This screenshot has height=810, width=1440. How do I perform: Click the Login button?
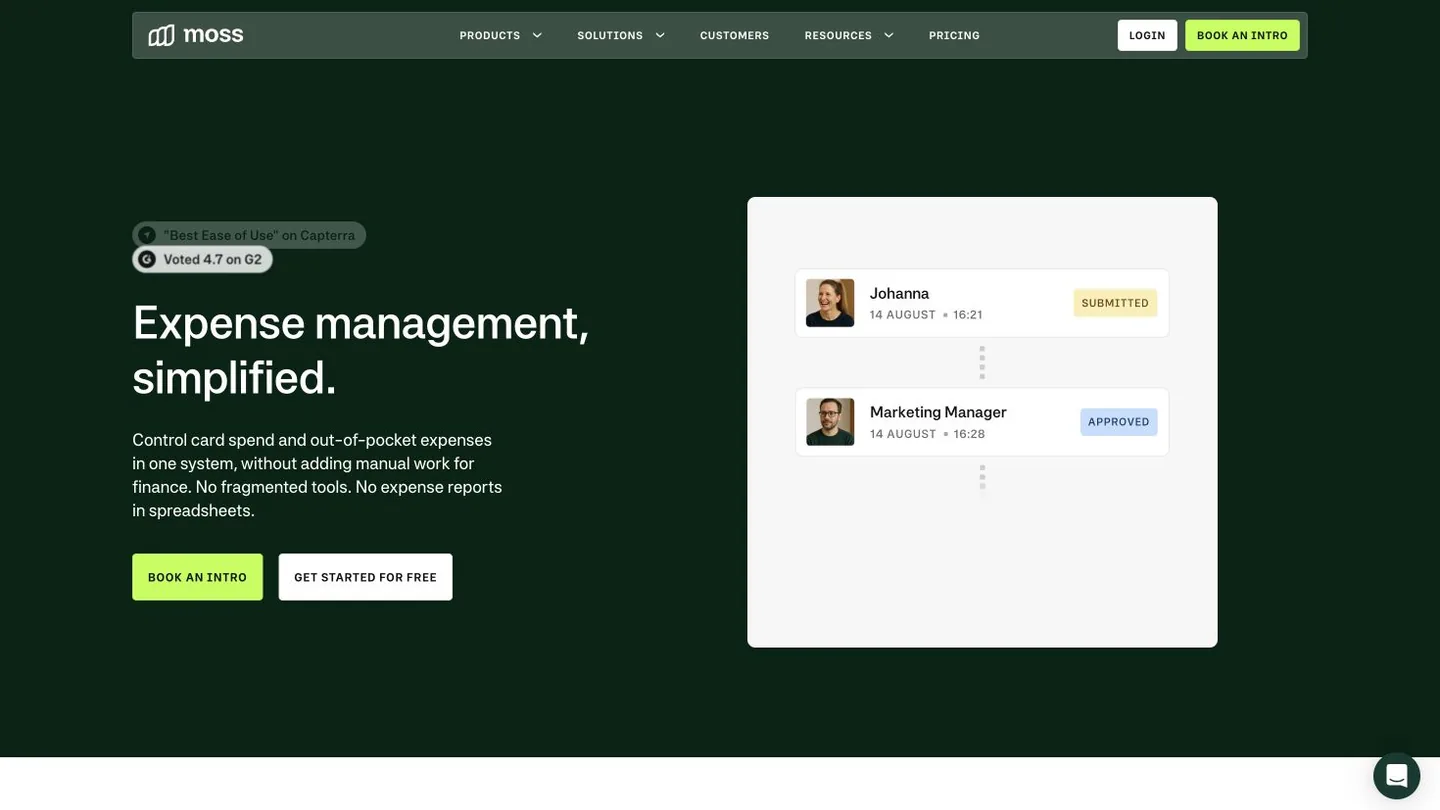(x=1147, y=35)
